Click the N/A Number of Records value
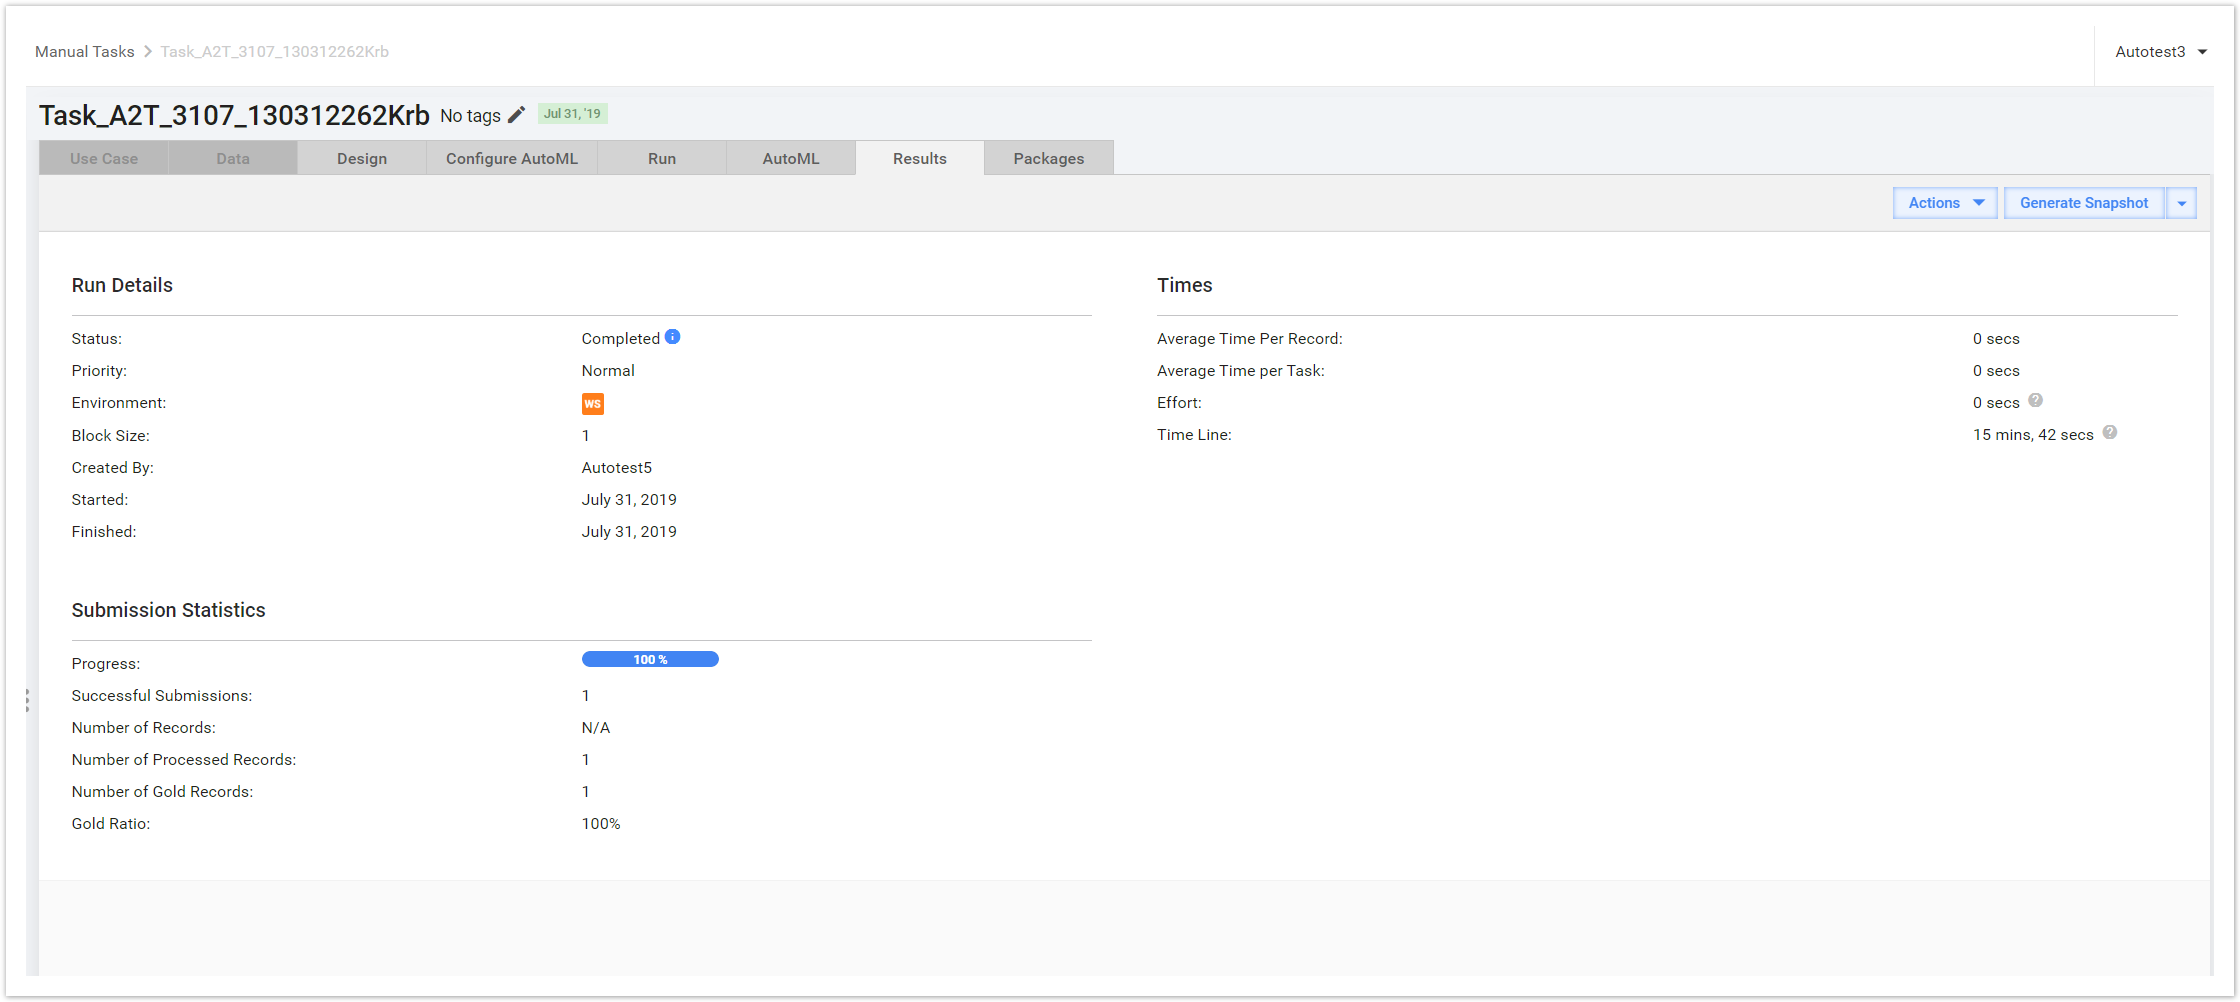2240x1002 pixels. pyautogui.click(x=596, y=728)
